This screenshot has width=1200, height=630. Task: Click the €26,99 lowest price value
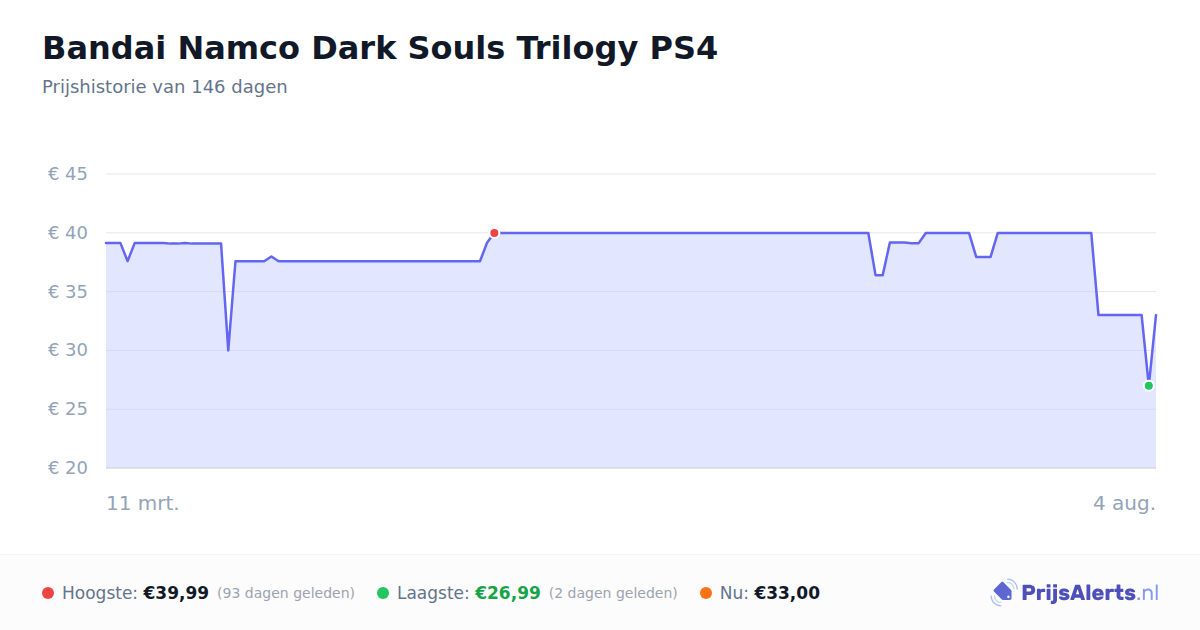508,593
